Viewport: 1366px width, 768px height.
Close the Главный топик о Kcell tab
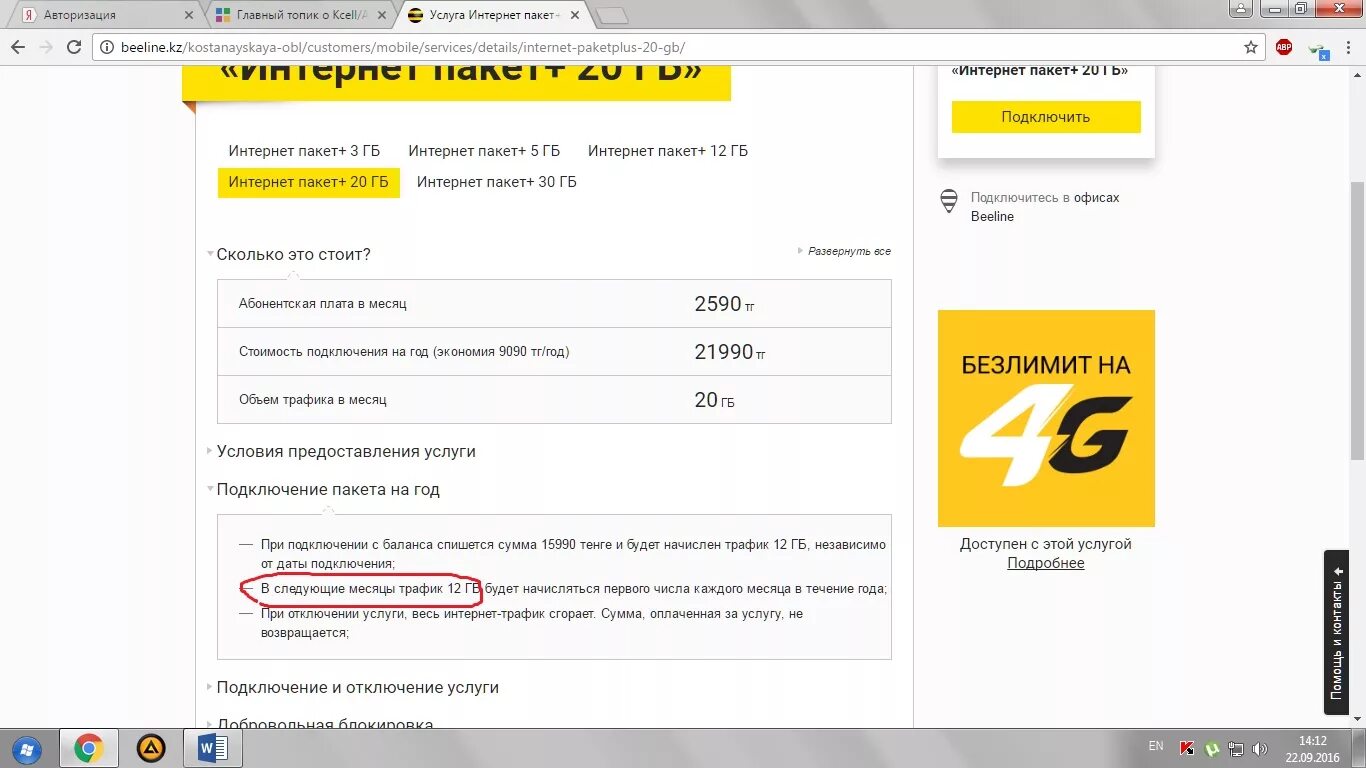coord(382,15)
